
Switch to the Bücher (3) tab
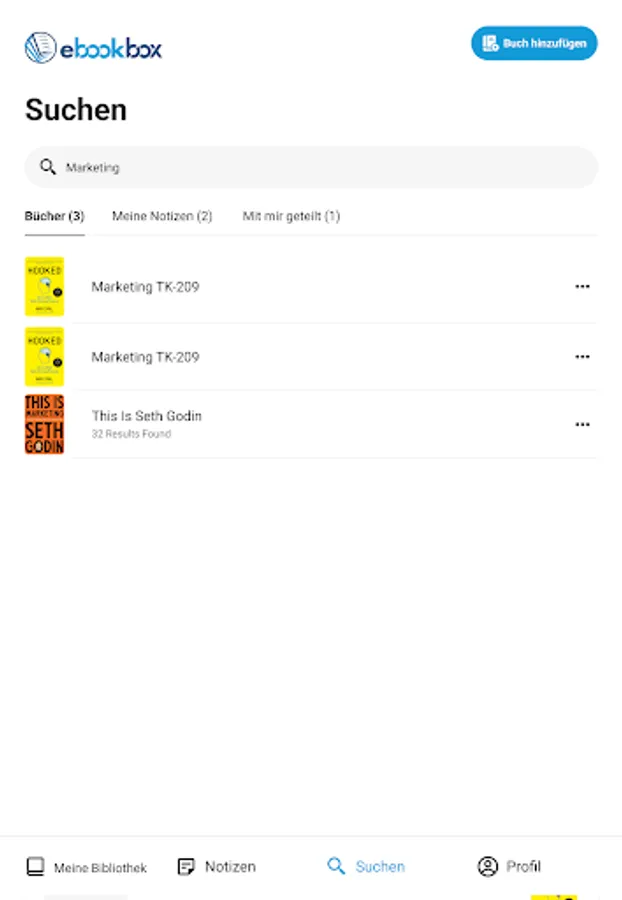[x=54, y=216]
